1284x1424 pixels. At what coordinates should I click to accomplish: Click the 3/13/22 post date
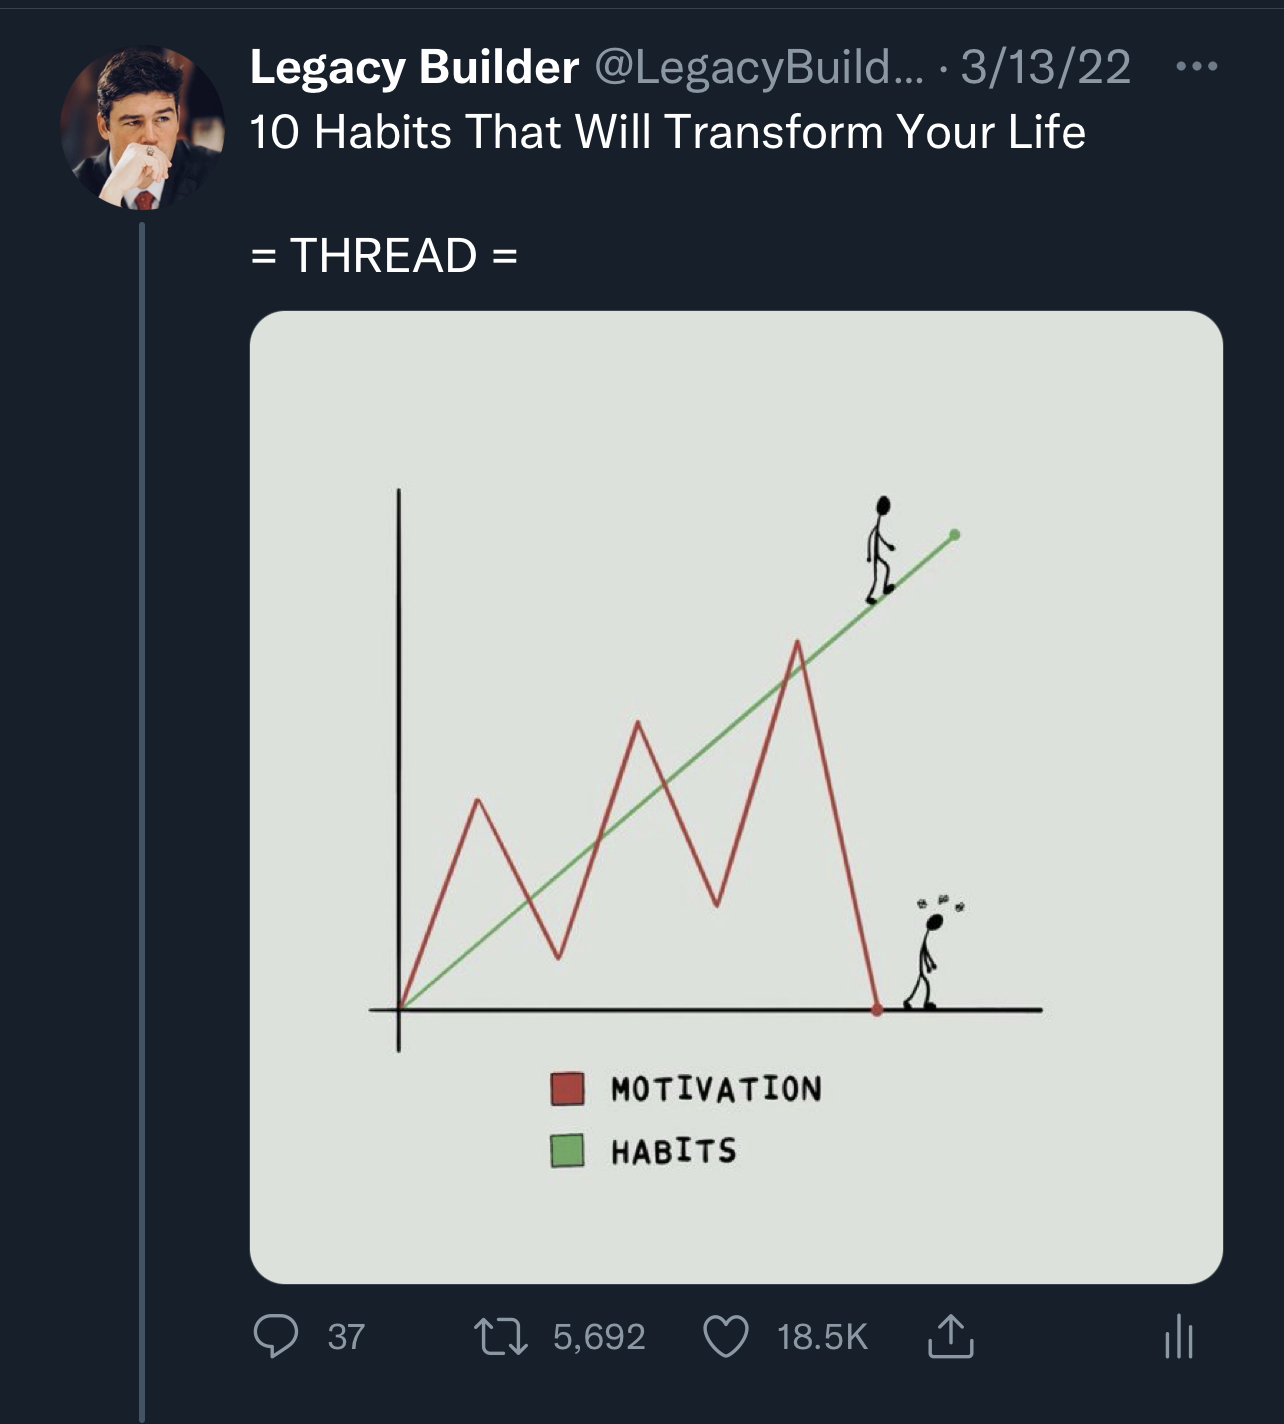coord(1045,67)
